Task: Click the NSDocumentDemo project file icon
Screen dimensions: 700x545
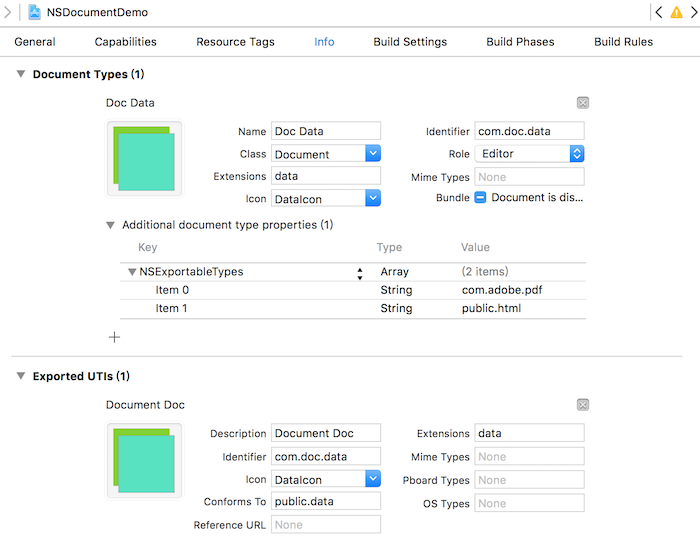Action: 36,13
